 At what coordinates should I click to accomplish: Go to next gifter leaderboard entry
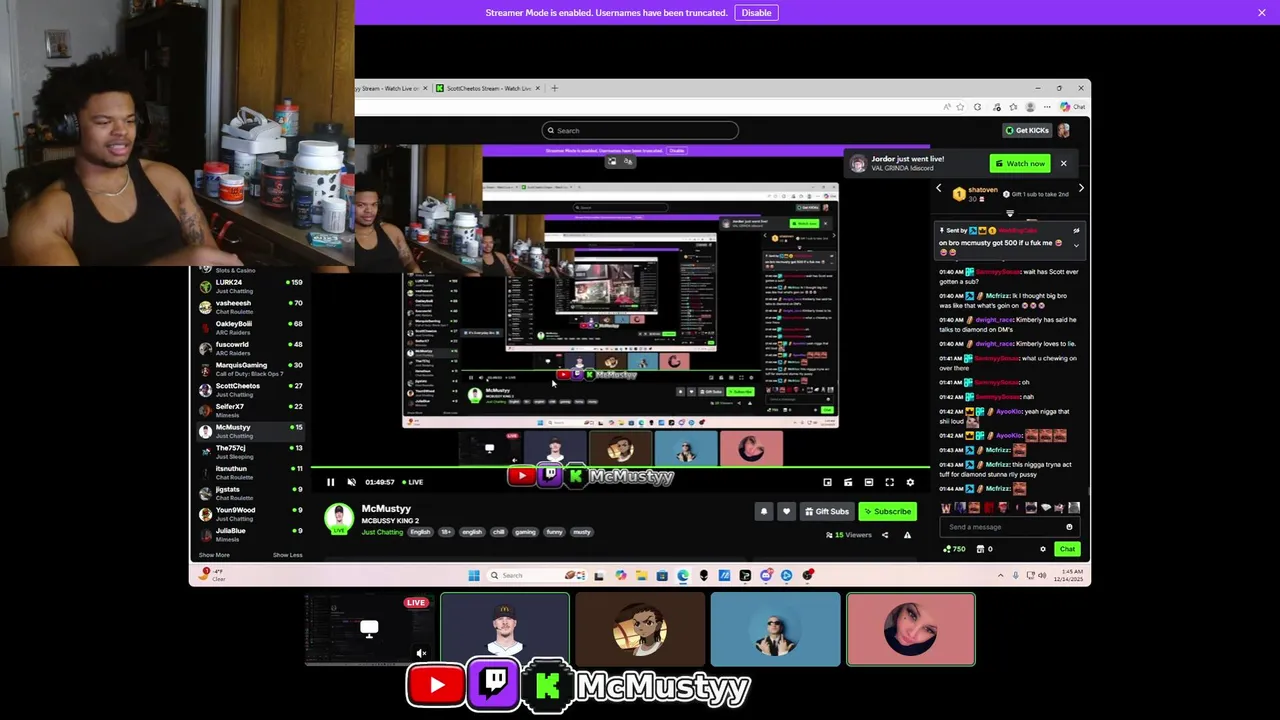(1080, 188)
